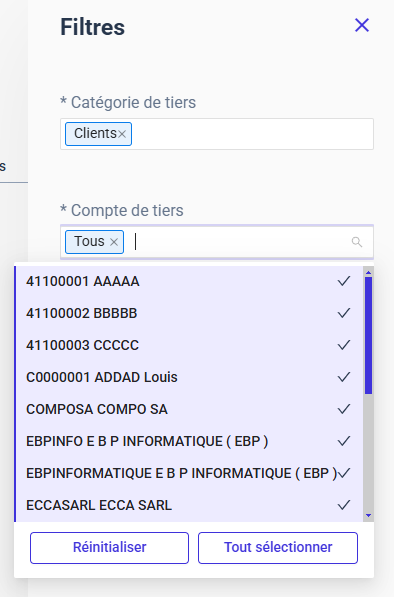Deselect 41100003 CCCCC option
394x597 pixels.
pyautogui.click(x=189, y=345)
